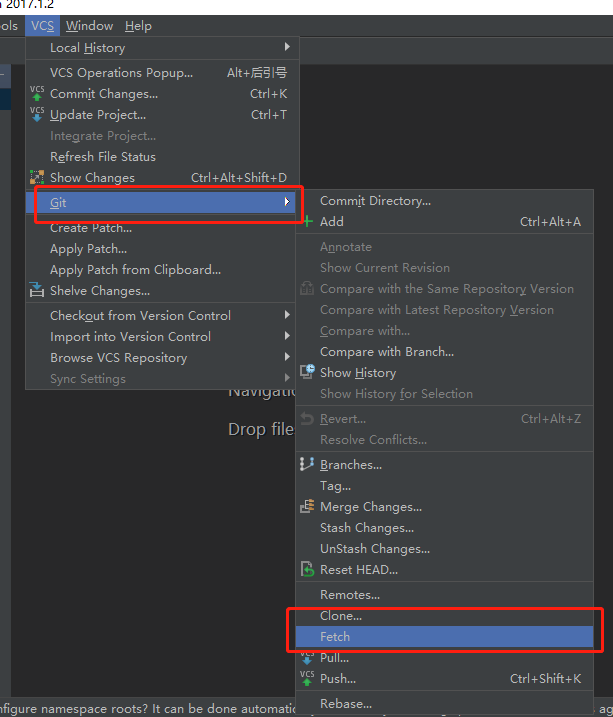The image size is (613, 717).
Task: Open VCS Operations Popup
Action: [x=162, y=73]
